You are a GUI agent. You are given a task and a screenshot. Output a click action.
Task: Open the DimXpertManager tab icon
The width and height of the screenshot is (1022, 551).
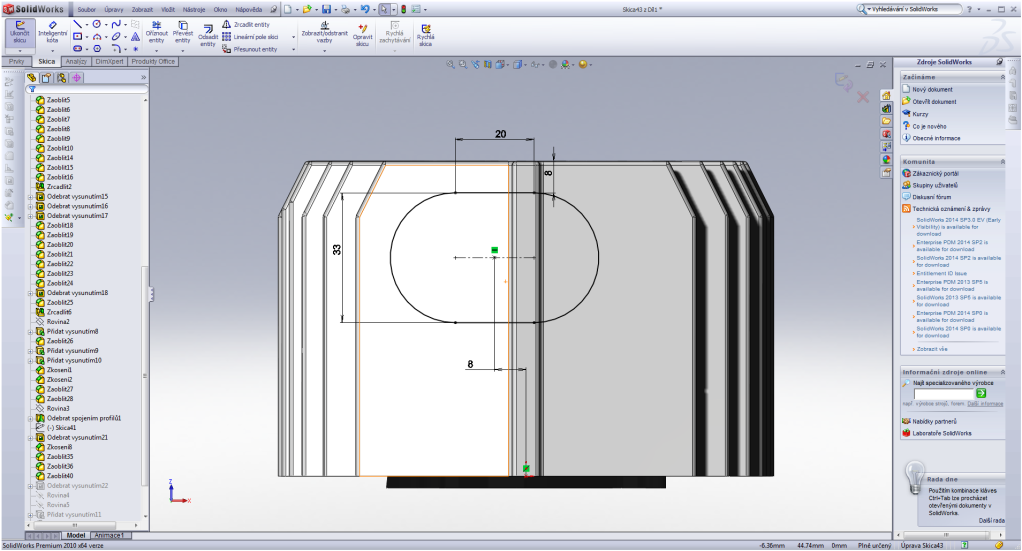point(76,78)
